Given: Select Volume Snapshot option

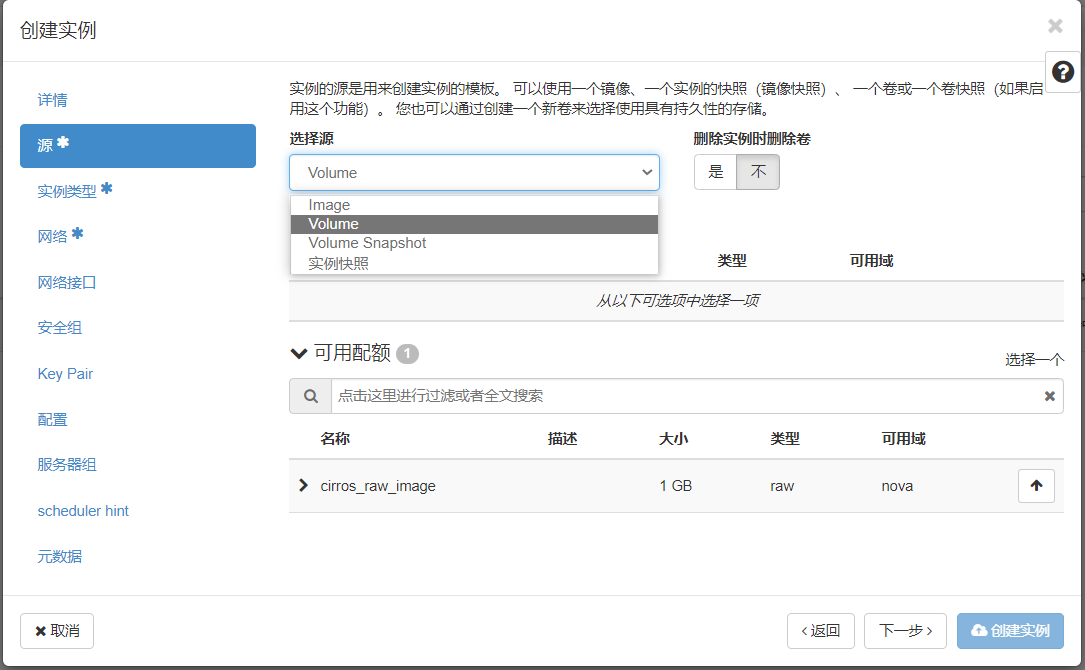Looking at the screenshot, I should point(367,243).
